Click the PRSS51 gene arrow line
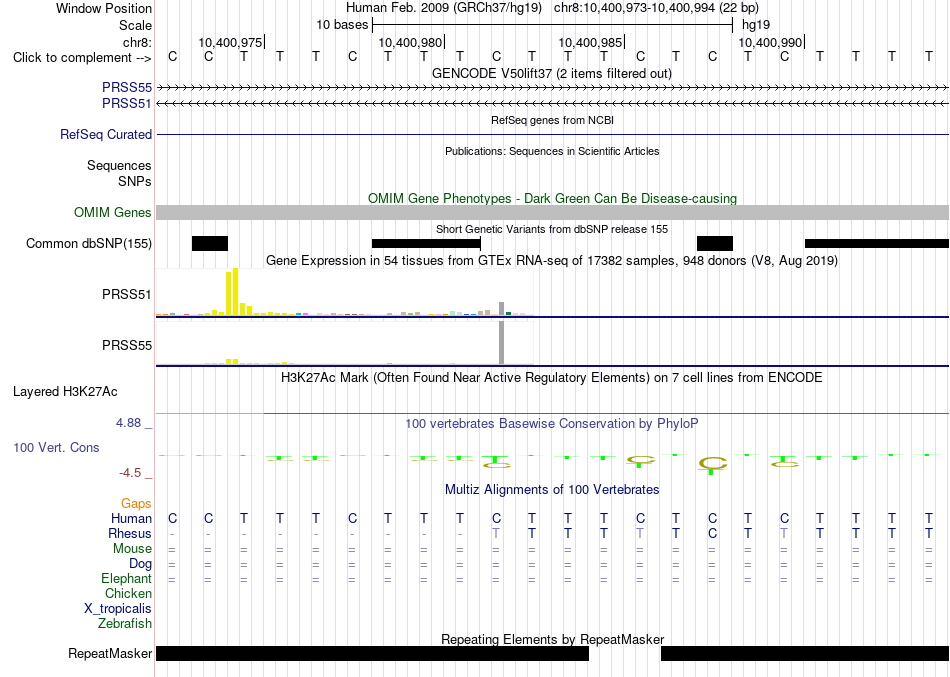The width and height of the screenshot is (950, 677). coord(553,104)
